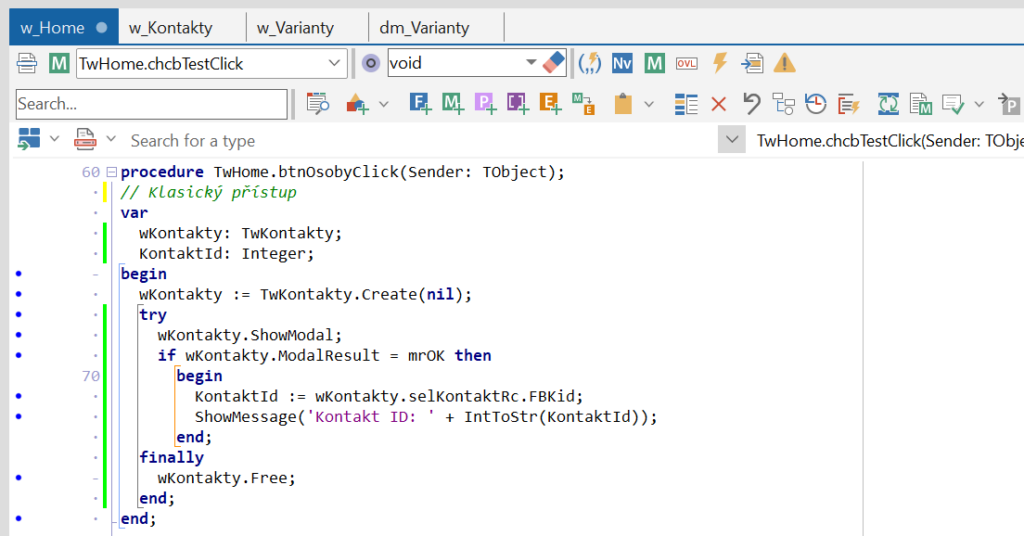Click the add field F+ icon
The width and height of the screenshot is (1024, 536).
tap(421, 103)
